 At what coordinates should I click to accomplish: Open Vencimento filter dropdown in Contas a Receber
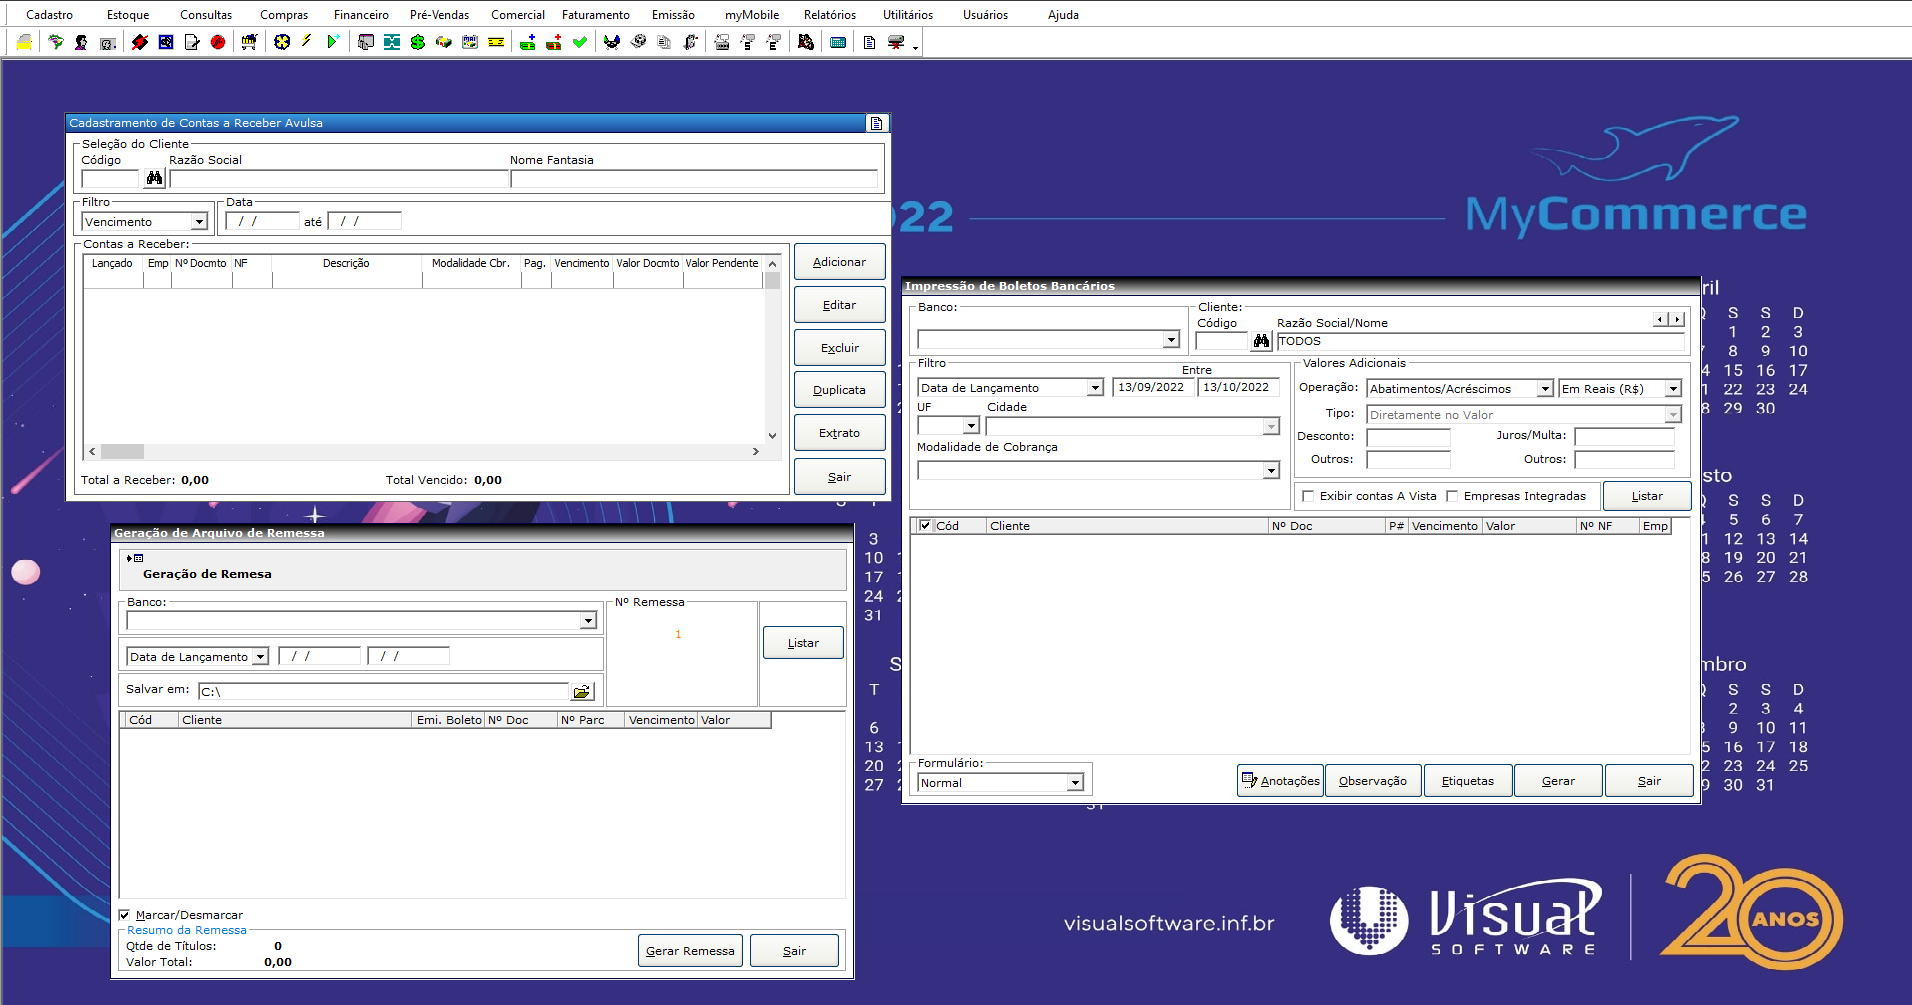199,222
